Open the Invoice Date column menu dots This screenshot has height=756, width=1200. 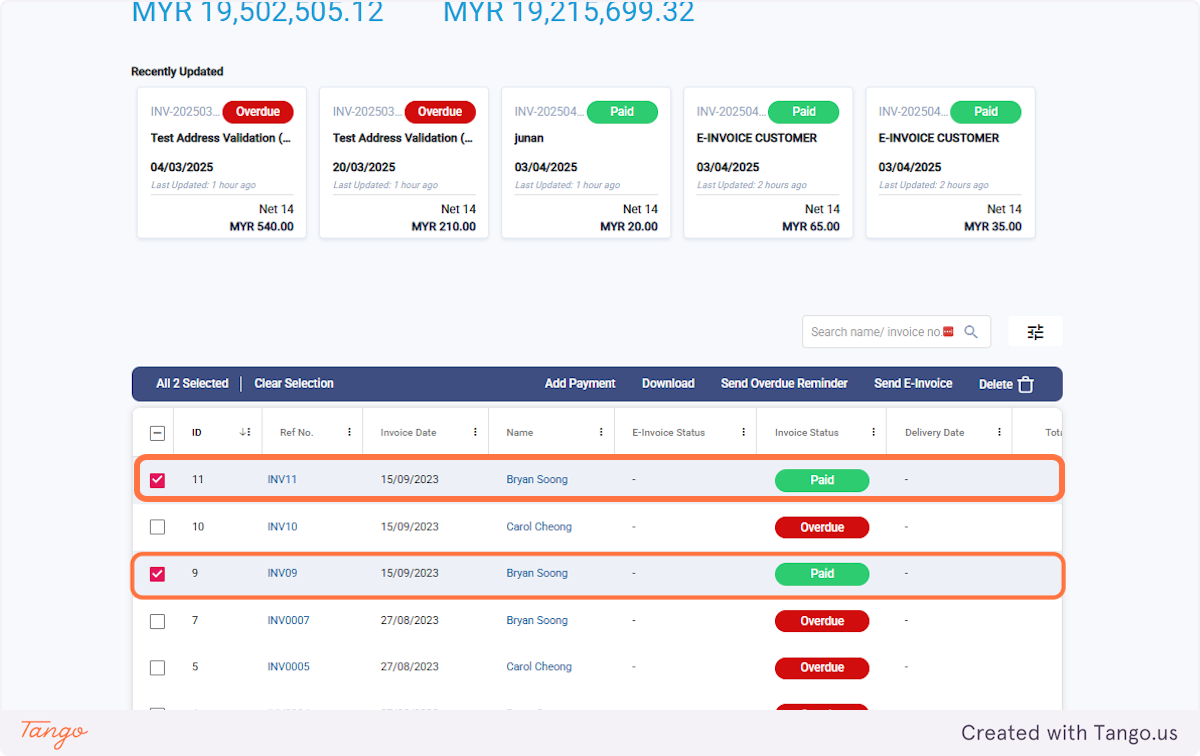(x=474, y=432)
